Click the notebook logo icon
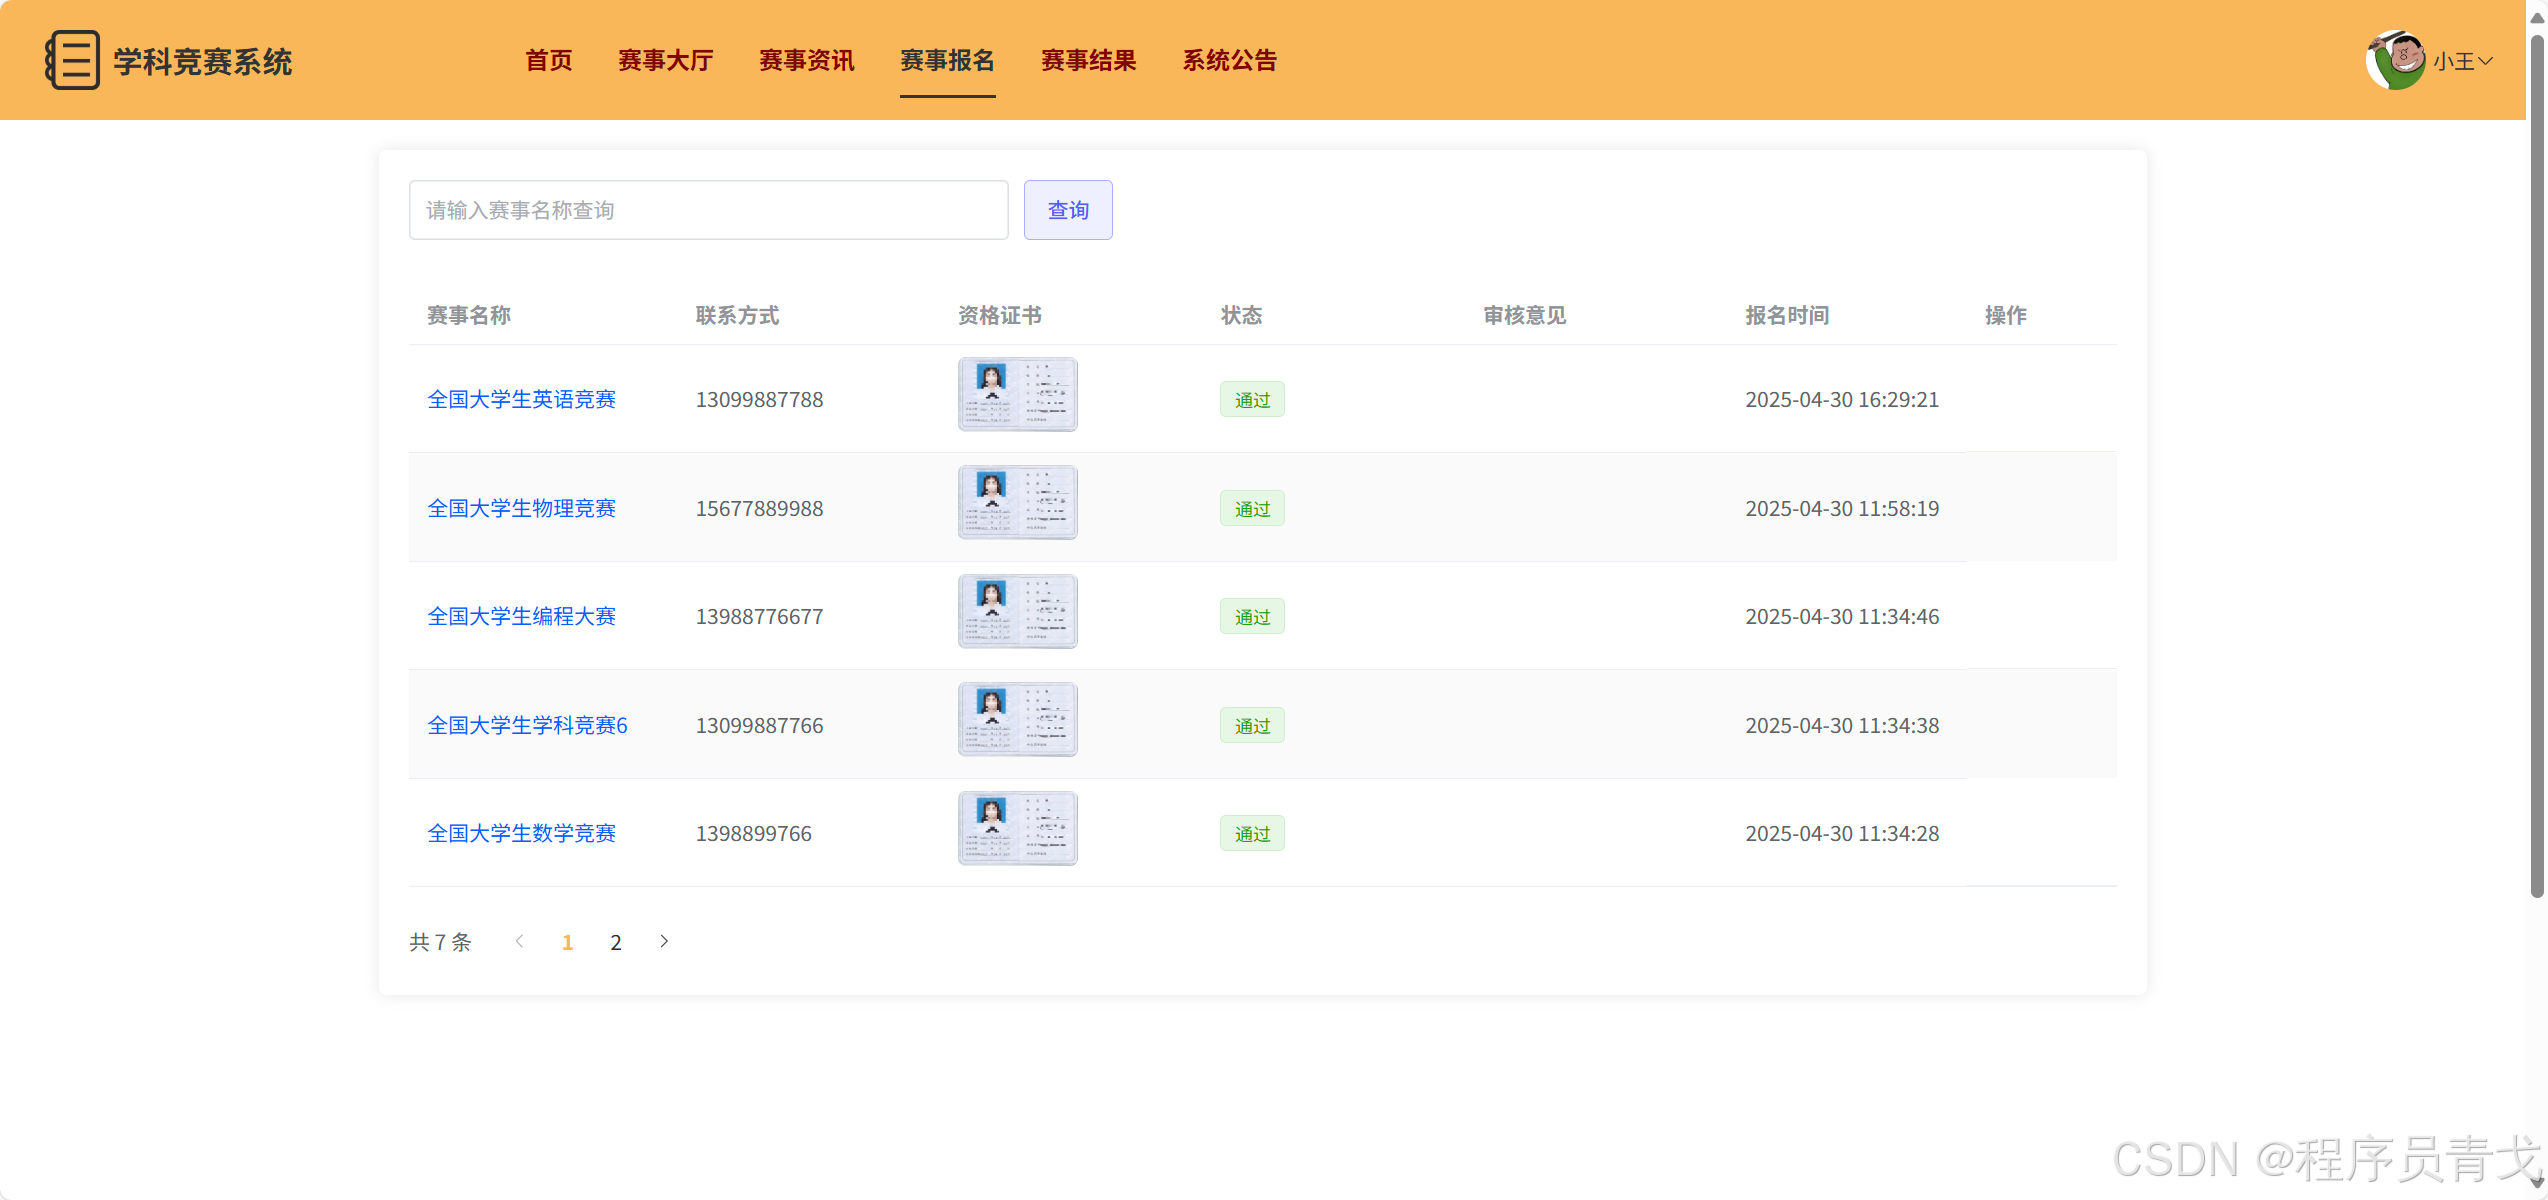Image resolution: width=2548 pixels, height=1200 pixels. (72, 60)
